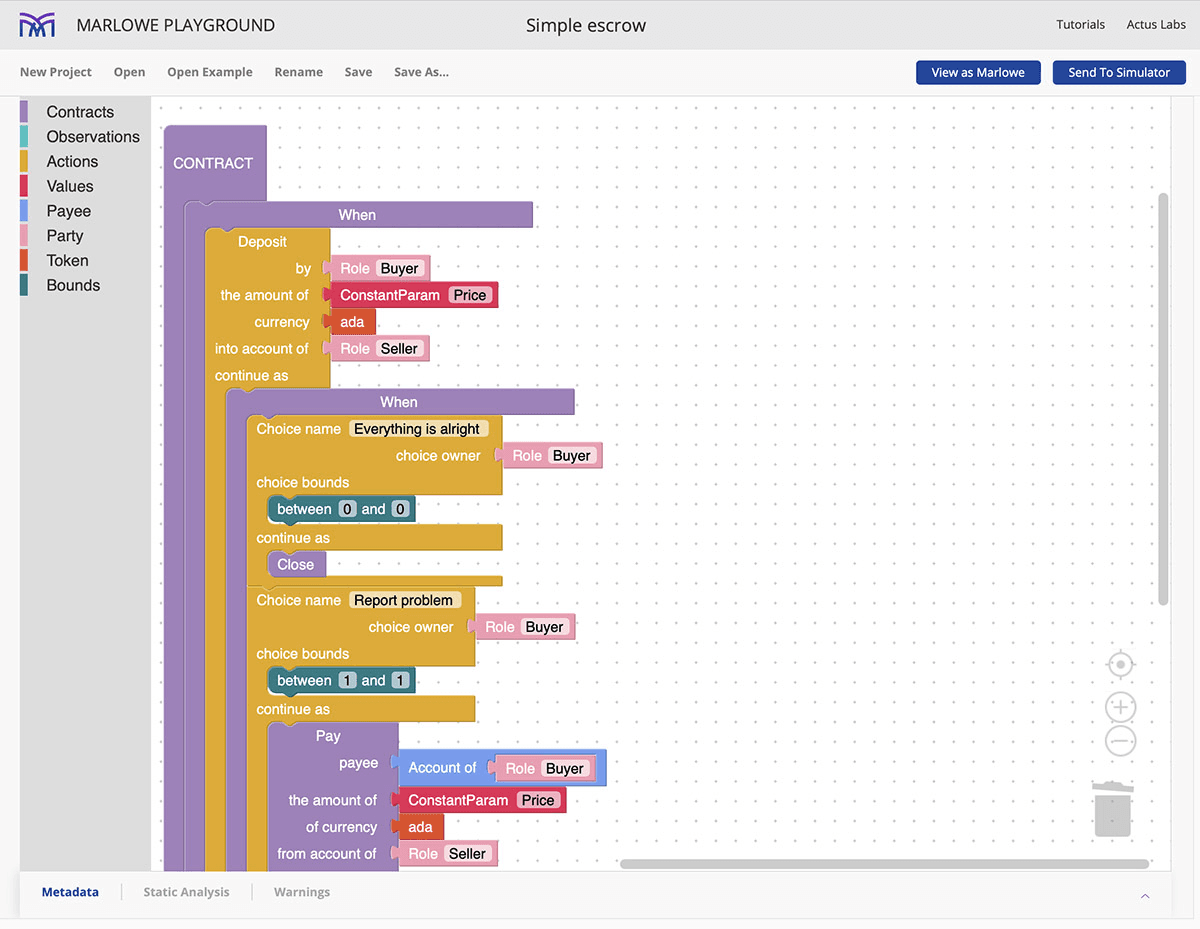Open the Warnings tab

point(301,892)
